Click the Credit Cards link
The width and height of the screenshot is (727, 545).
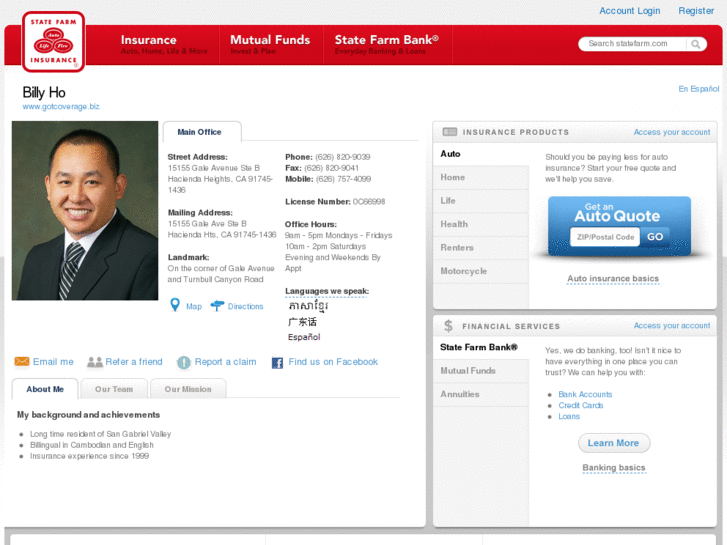pyautogui.click(x=580, y=405)
